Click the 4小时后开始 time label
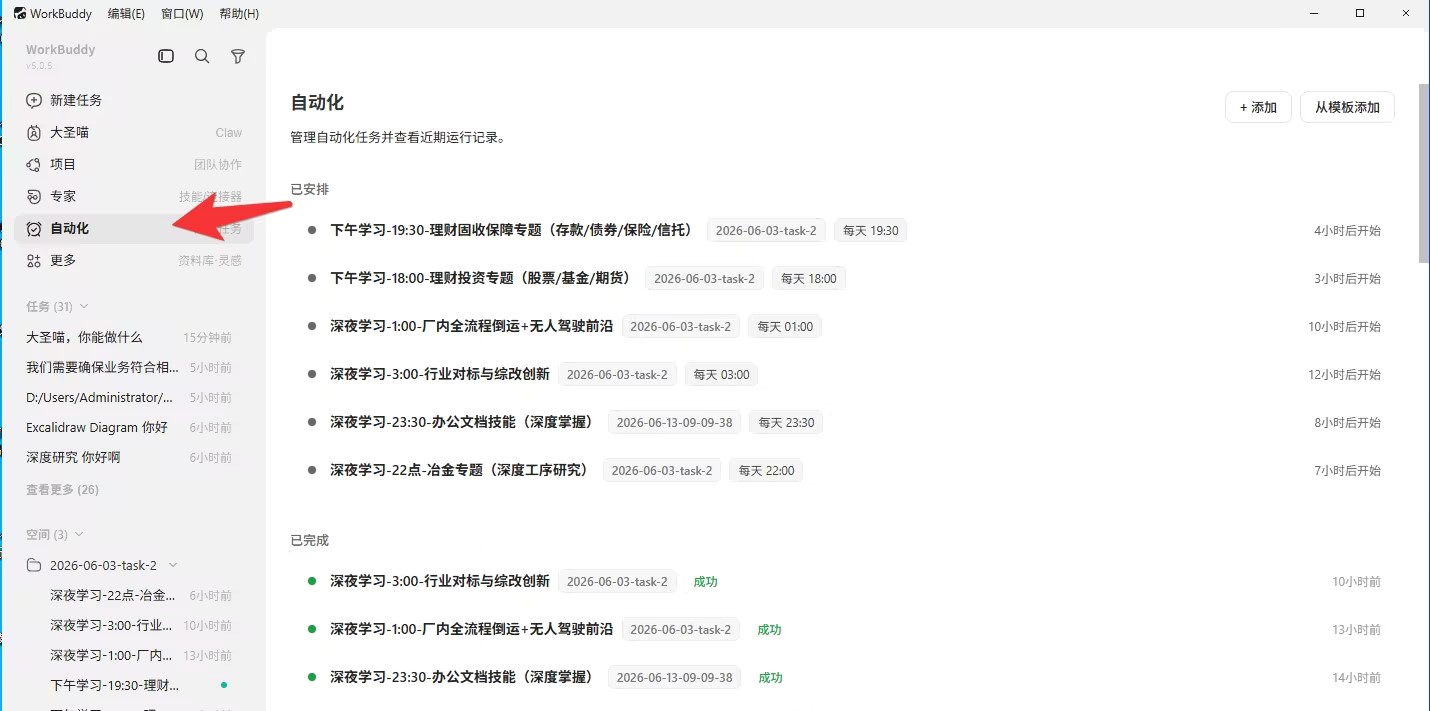 point(1347,230)
